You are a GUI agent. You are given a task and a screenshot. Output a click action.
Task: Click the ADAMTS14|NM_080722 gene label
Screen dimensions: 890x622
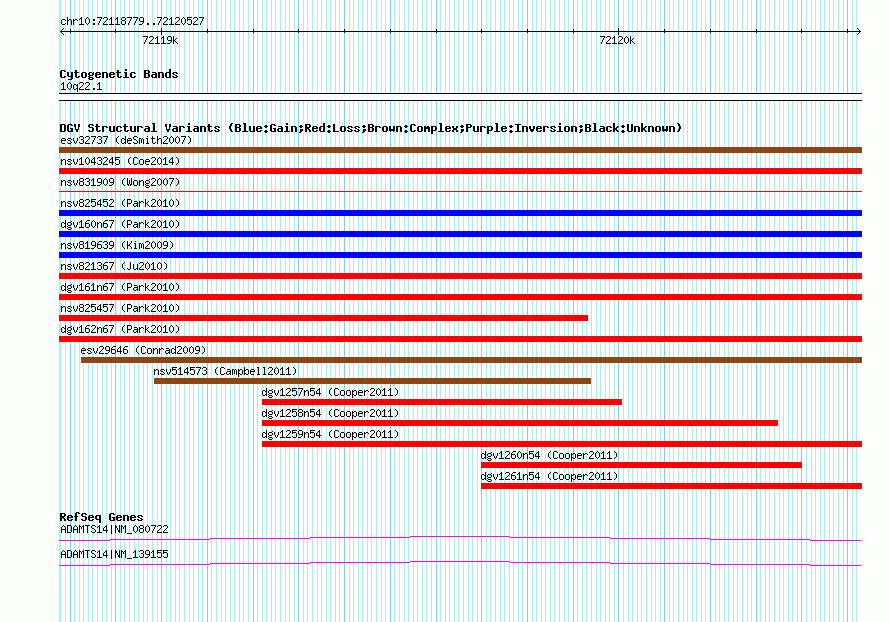(114, 529)
